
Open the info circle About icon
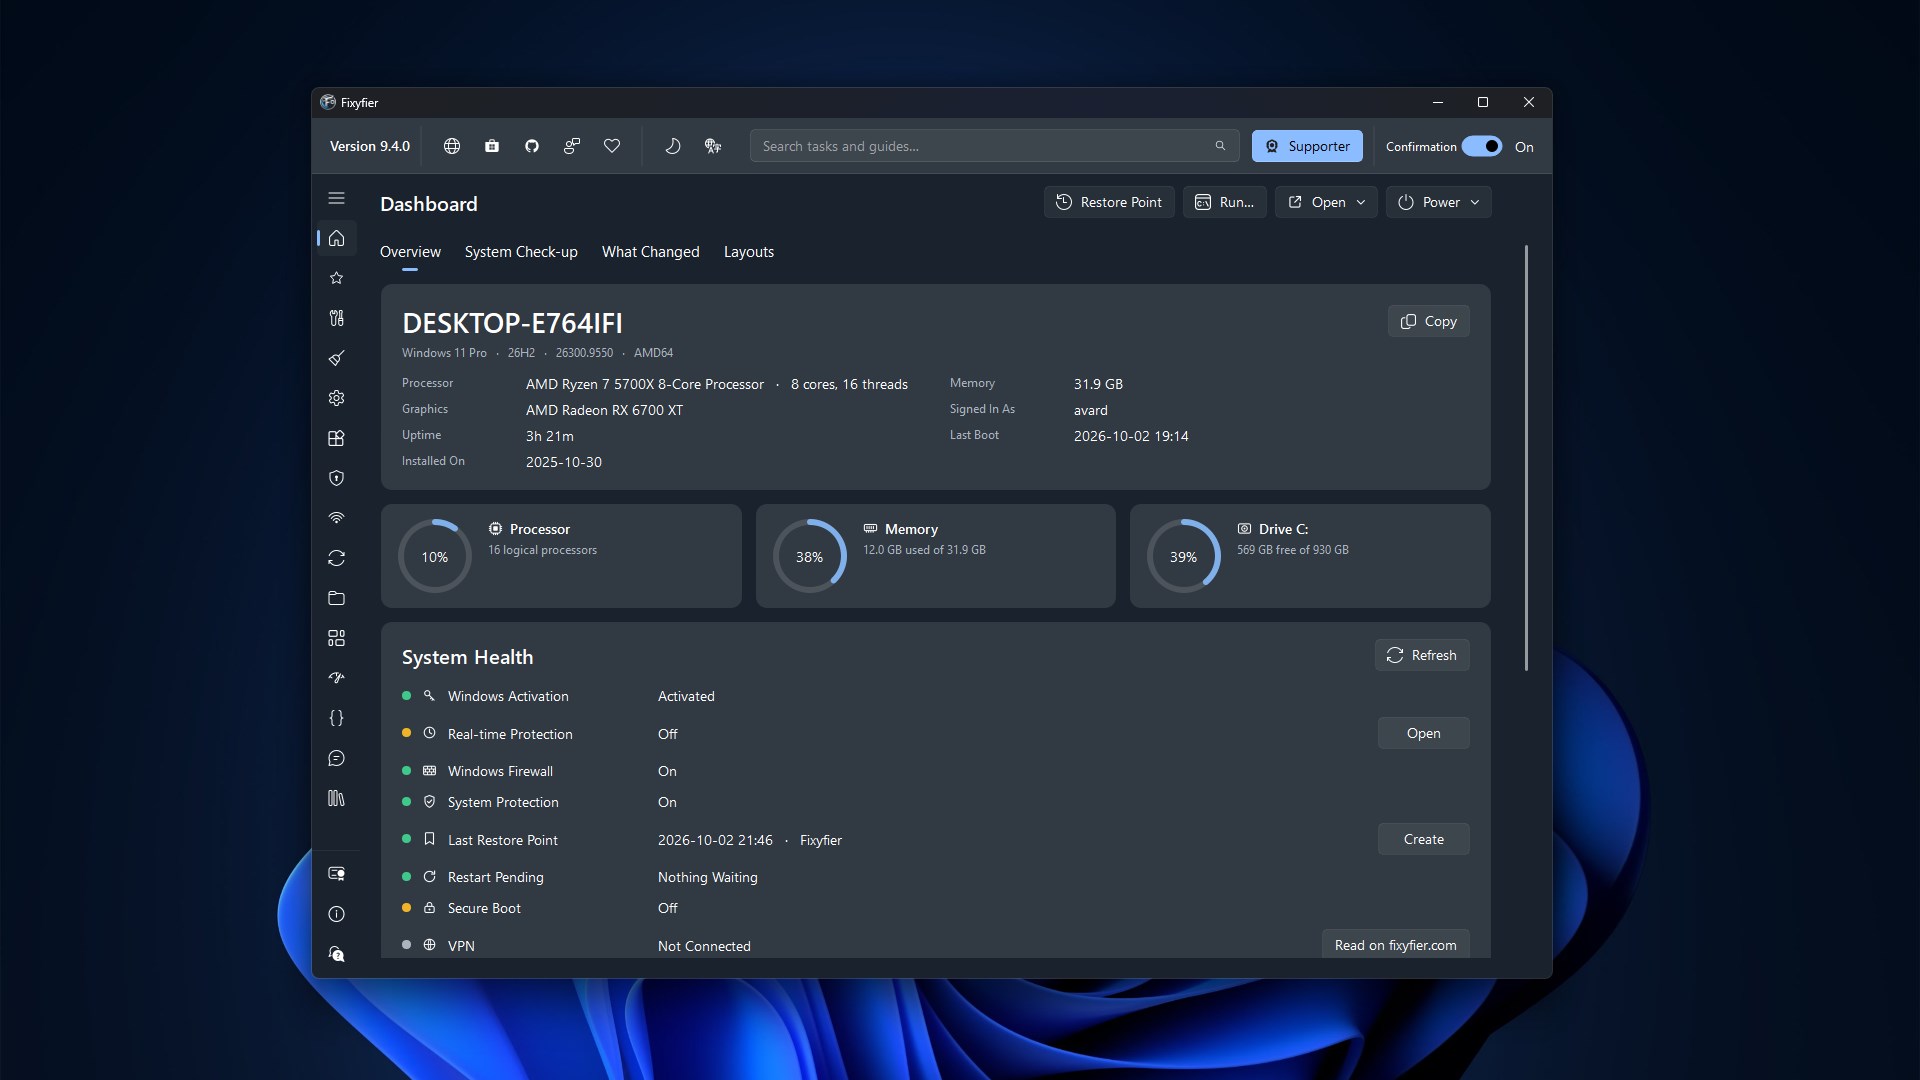click(x=337, y=914)
